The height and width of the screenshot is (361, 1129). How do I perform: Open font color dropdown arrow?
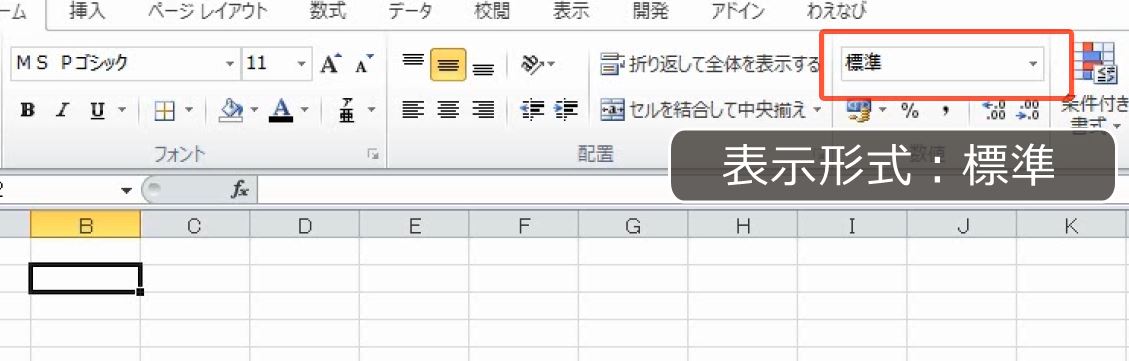point(304,110)
